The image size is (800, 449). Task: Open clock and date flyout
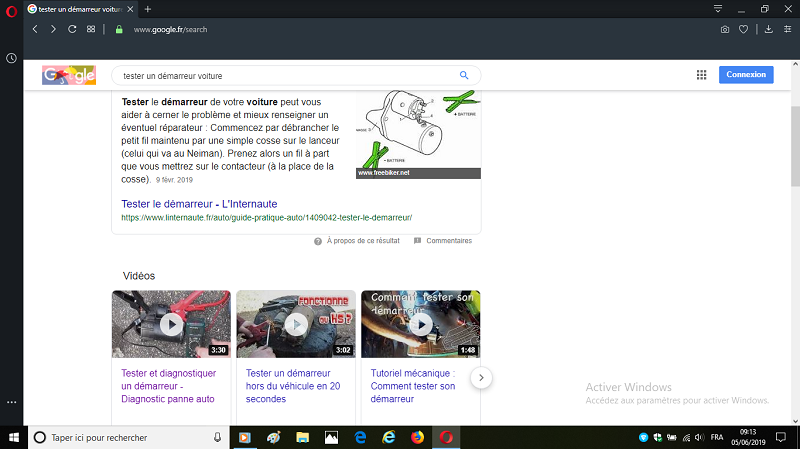click(x=748, y=438)
